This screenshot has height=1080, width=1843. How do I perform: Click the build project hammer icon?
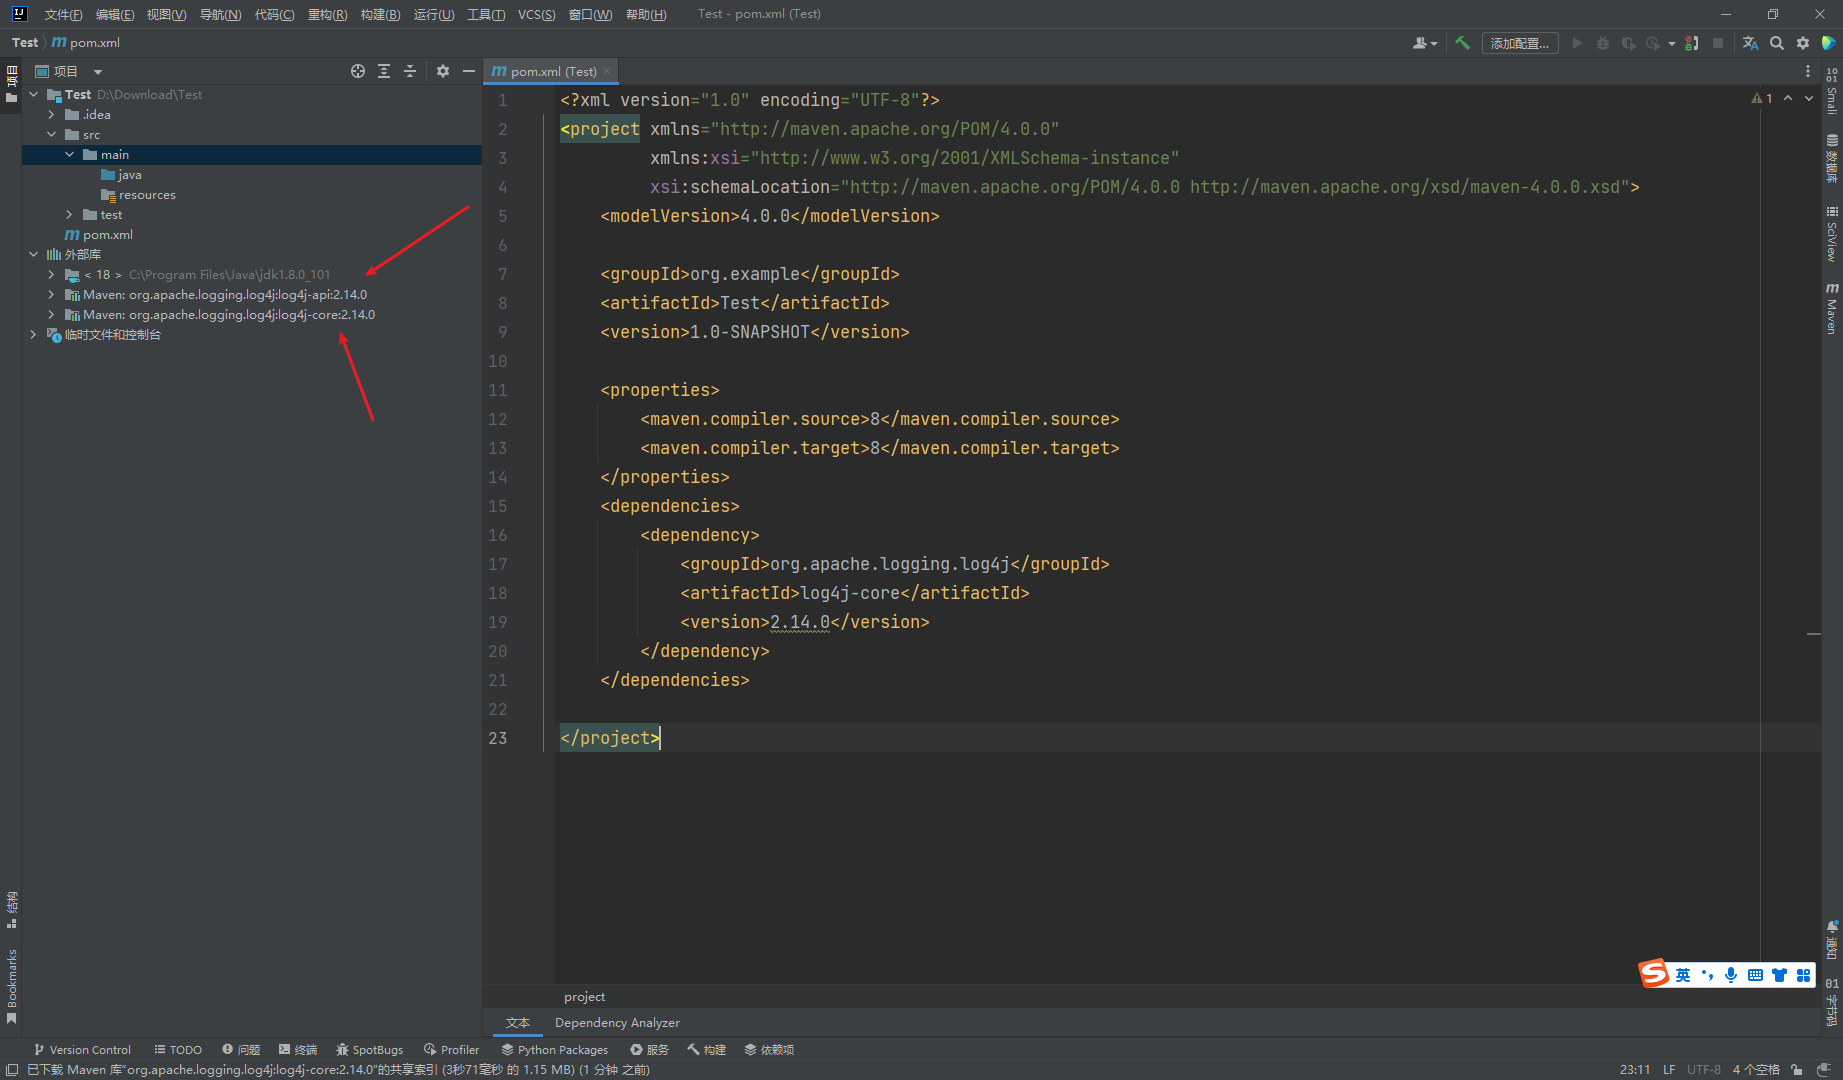[1462, 43]
